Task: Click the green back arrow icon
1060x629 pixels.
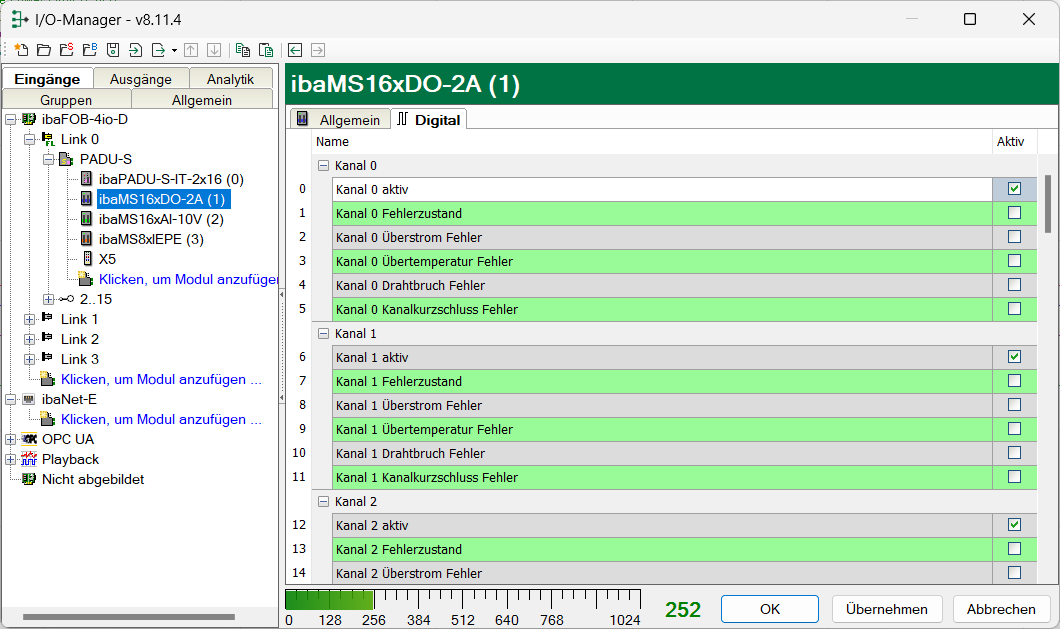Action: [x=295, y=50]
